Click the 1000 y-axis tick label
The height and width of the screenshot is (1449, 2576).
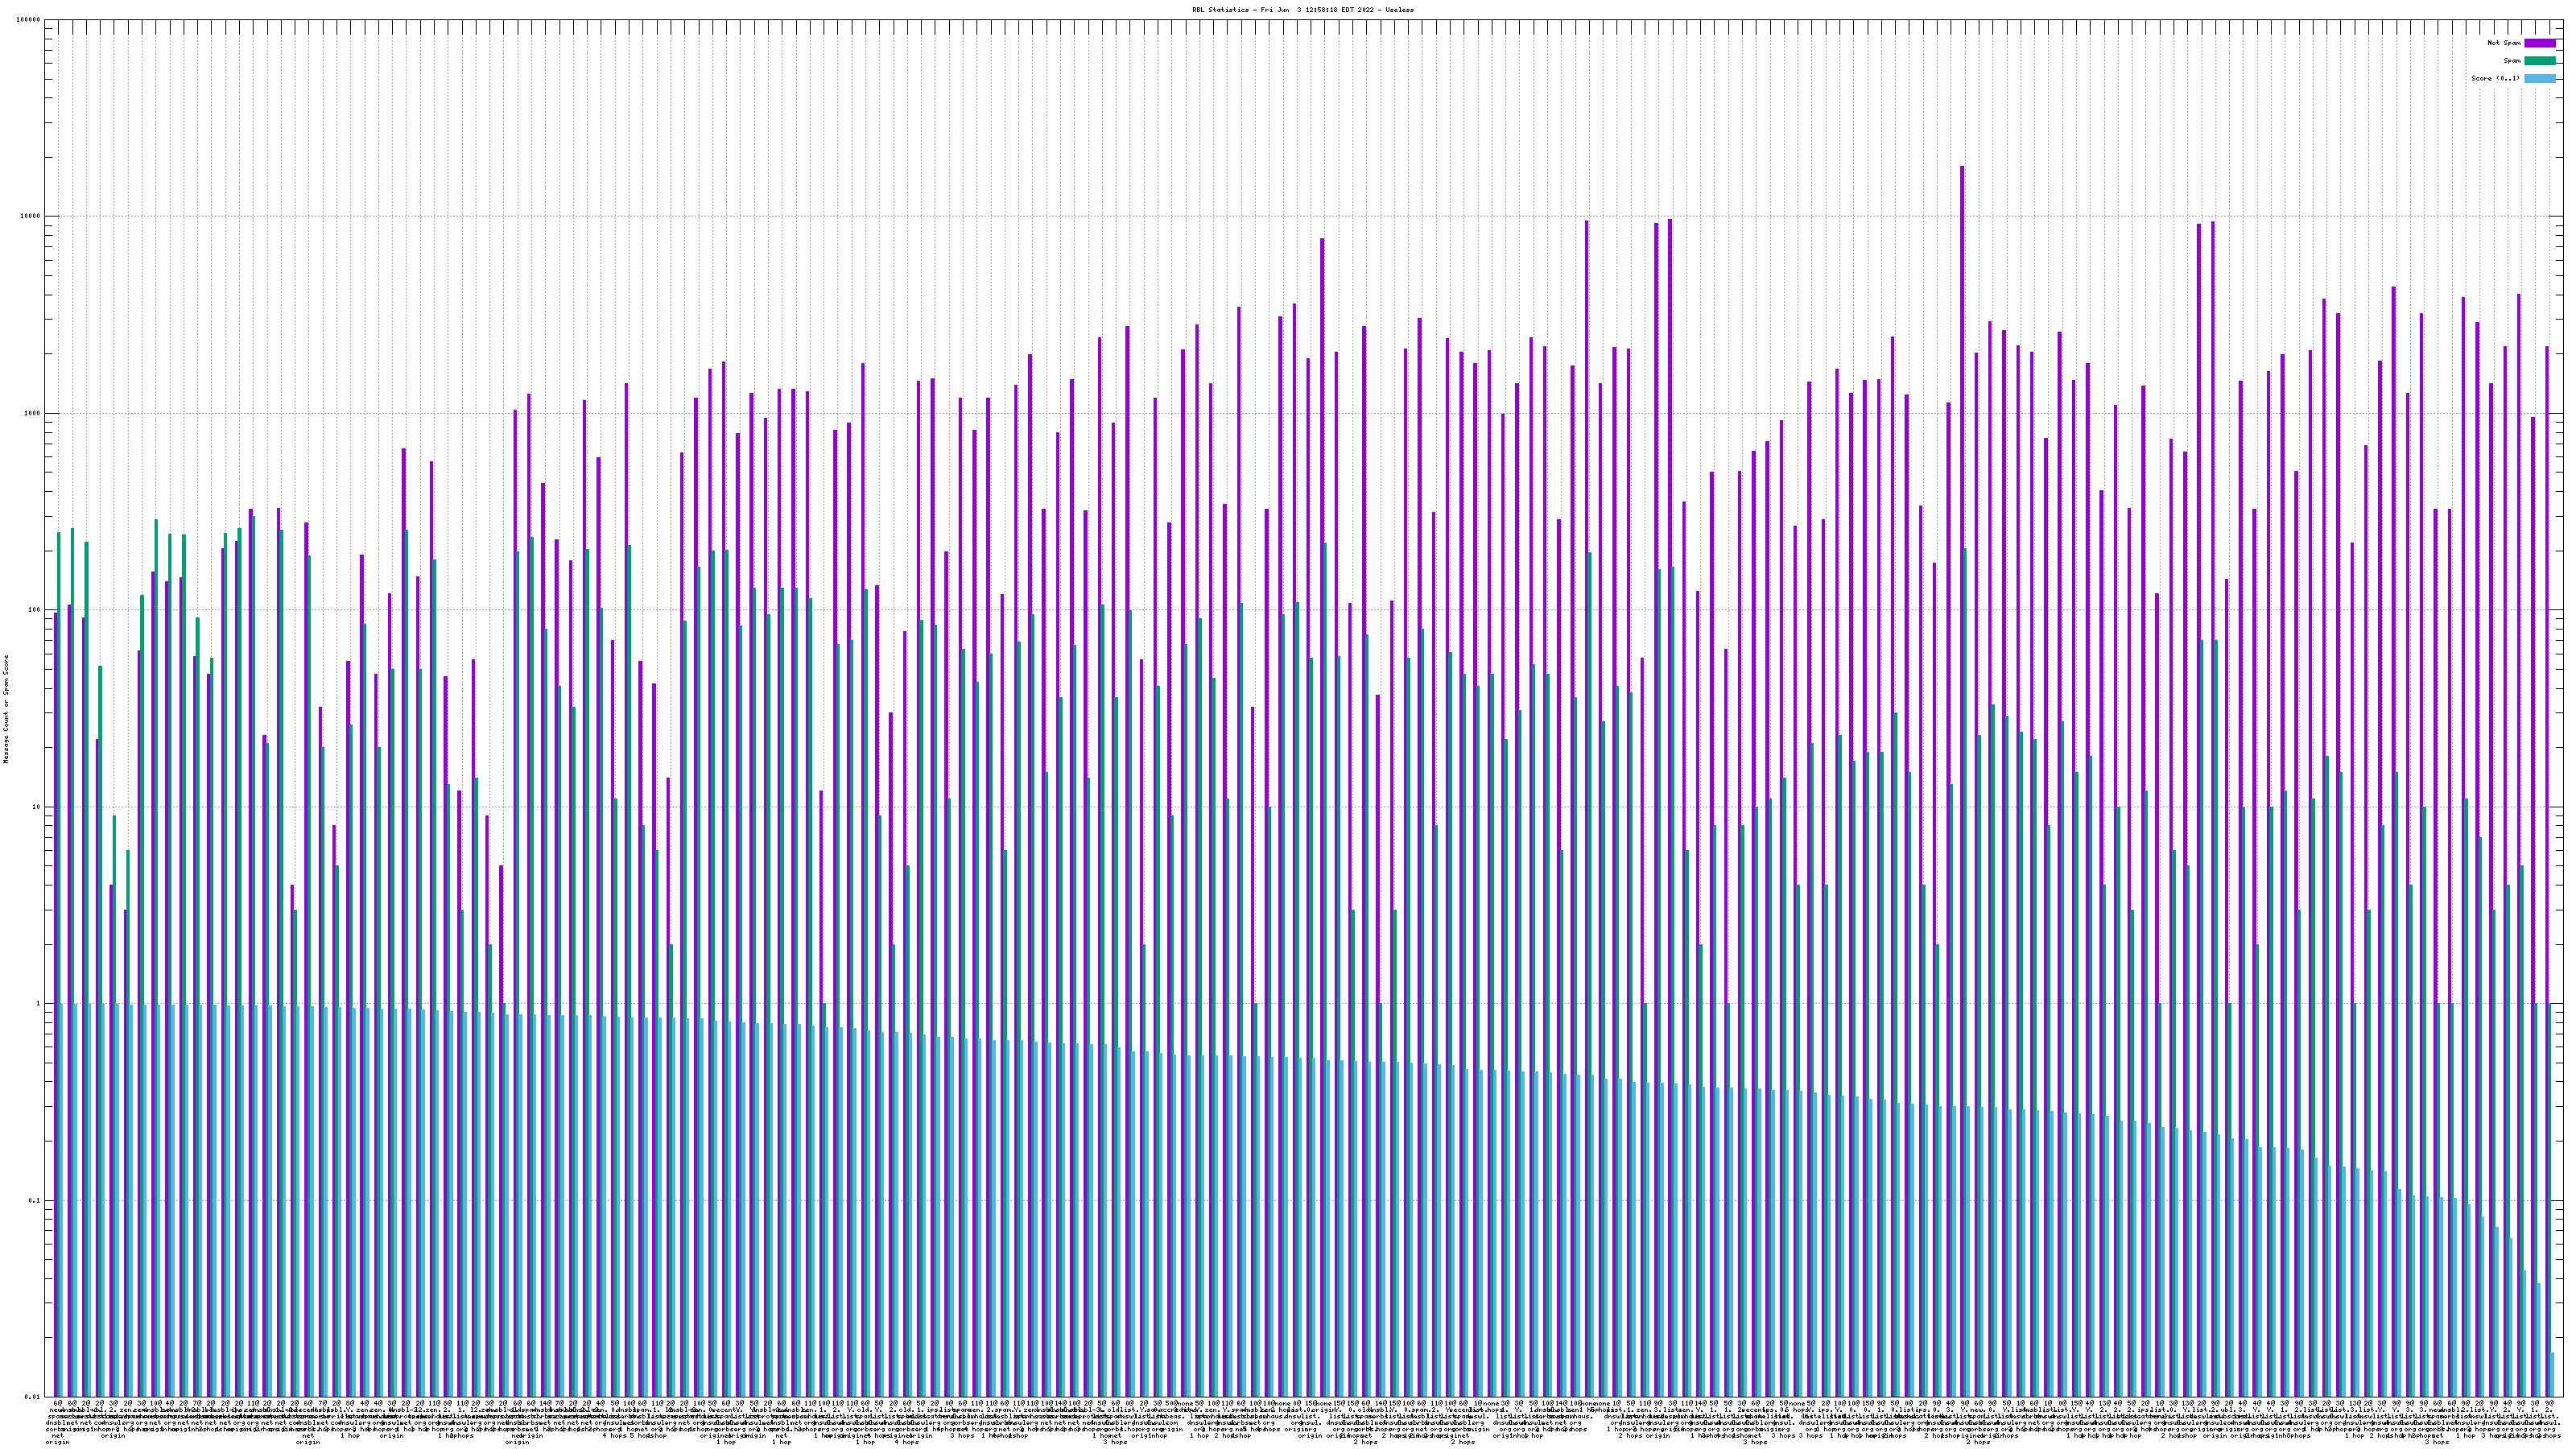coord(33,413)
